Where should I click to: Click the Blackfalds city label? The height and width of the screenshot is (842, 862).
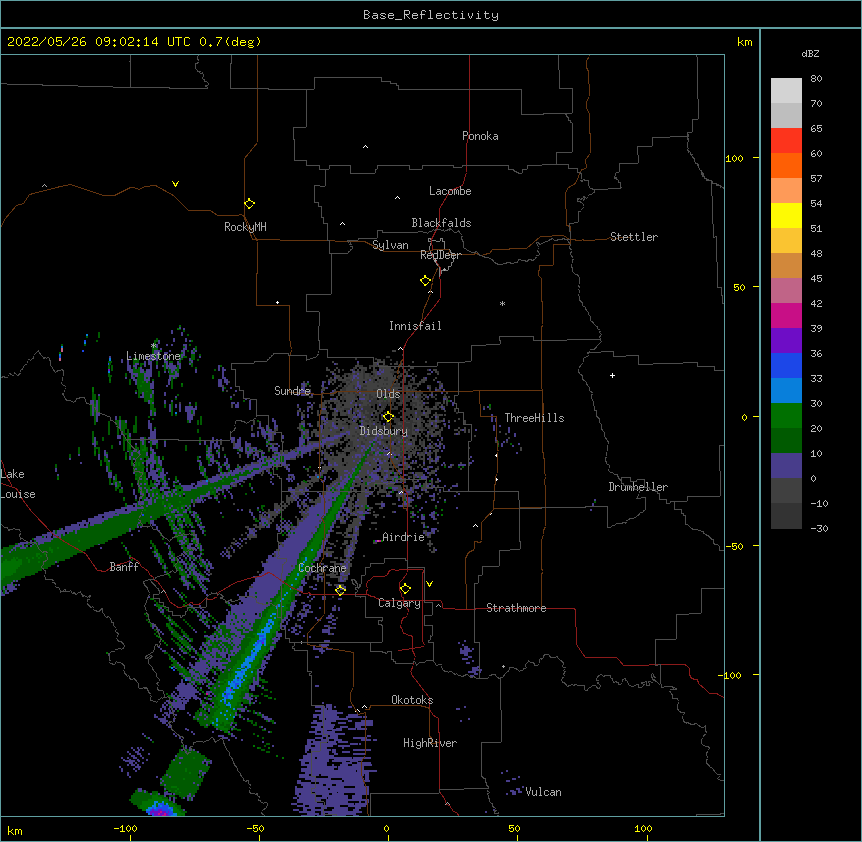(x=441, y=223)
